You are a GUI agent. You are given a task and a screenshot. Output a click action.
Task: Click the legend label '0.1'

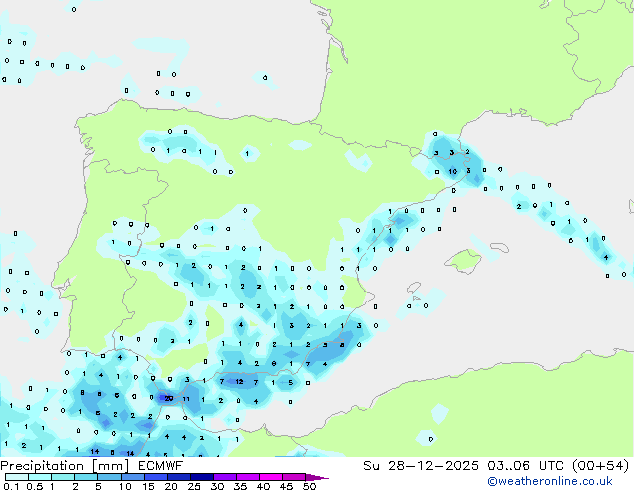click(11, 486)
